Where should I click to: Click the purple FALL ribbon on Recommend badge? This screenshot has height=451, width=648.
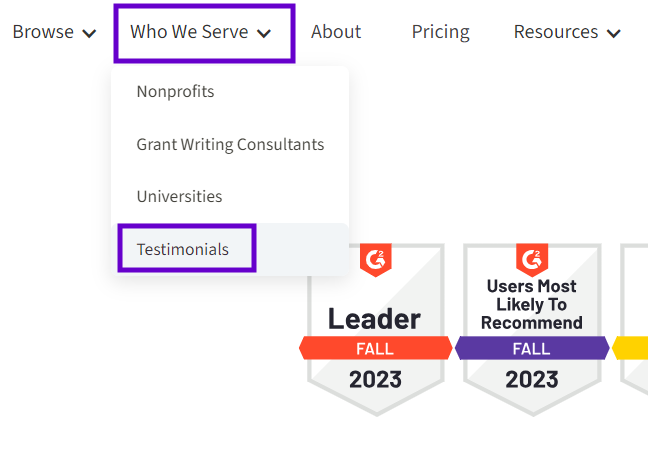click(x=531, y=348)
